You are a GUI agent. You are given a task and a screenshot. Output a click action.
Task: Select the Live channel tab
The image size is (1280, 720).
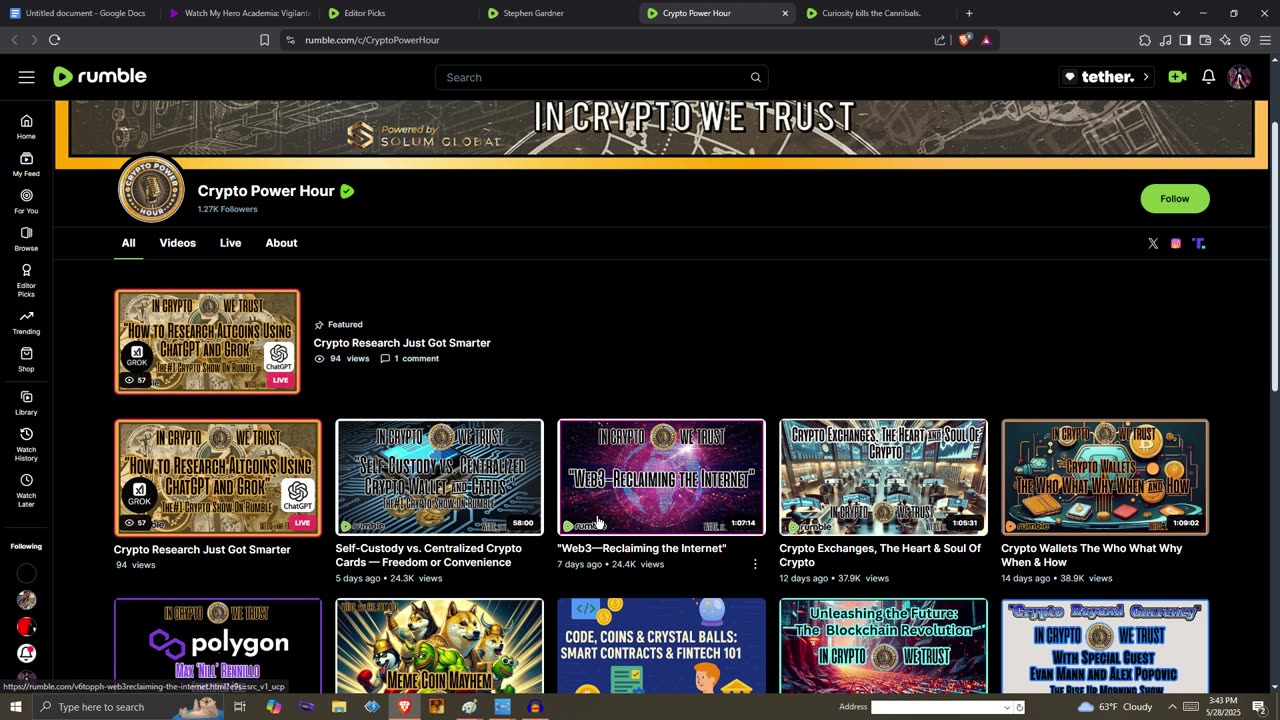(230, 243)
